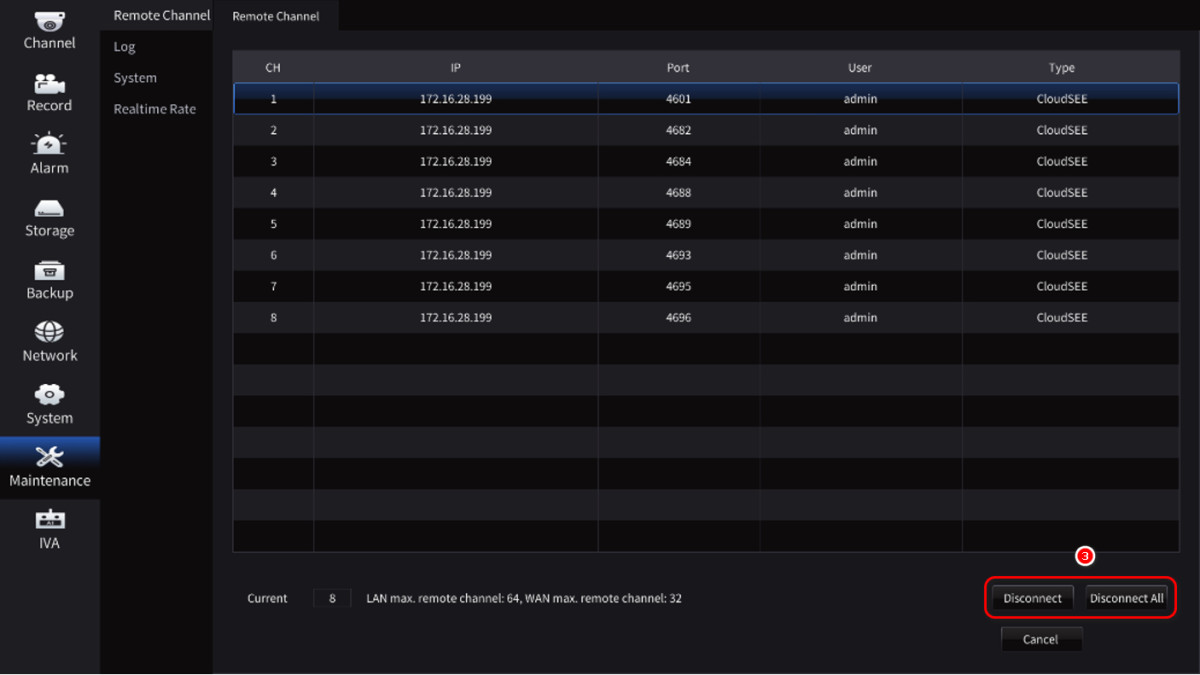Click the Cancel button
Viewport: 1200px width, 675px height.
(x=1040, y=639)
